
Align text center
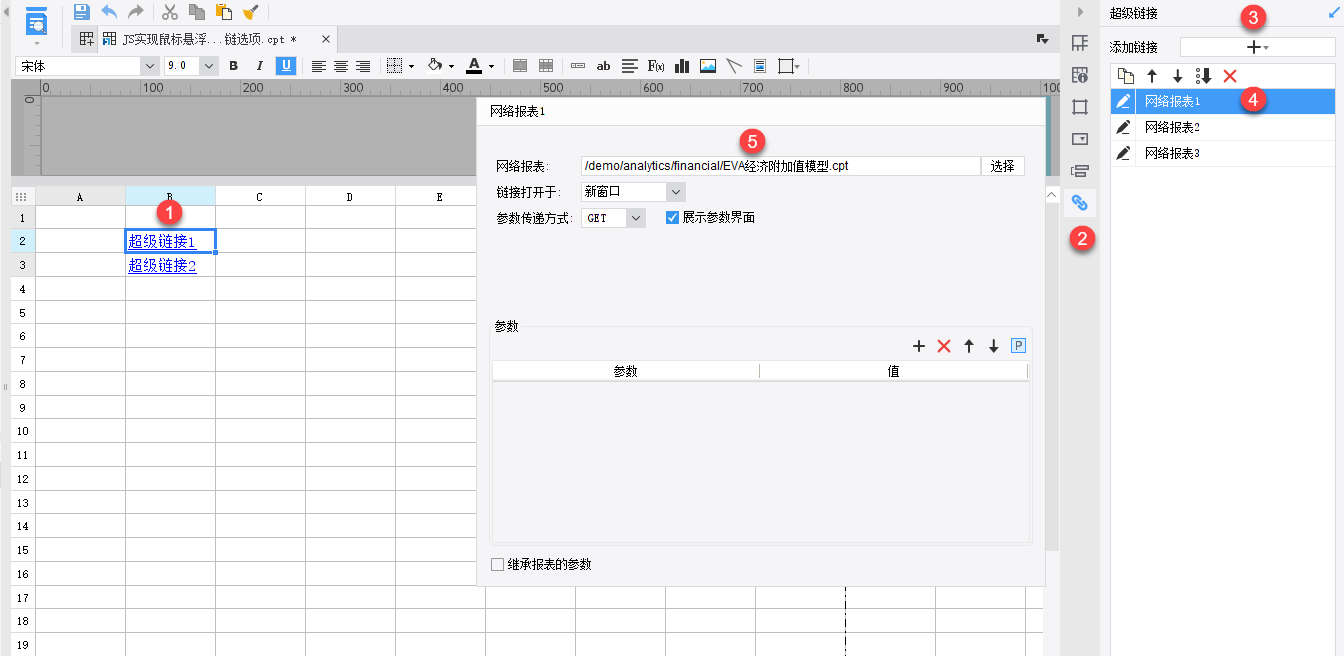341,66
